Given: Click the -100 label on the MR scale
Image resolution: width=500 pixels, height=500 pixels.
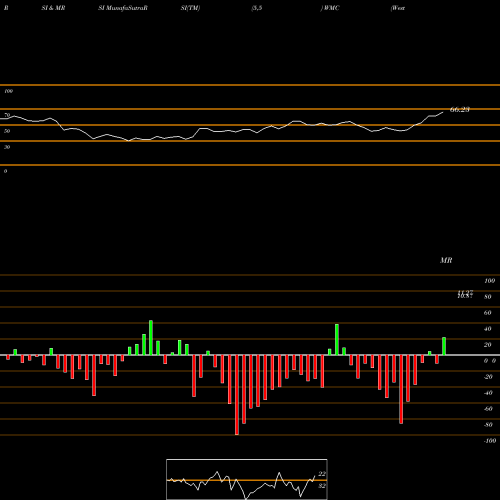Looking at the screenshot, I should [x=490, y=441].
